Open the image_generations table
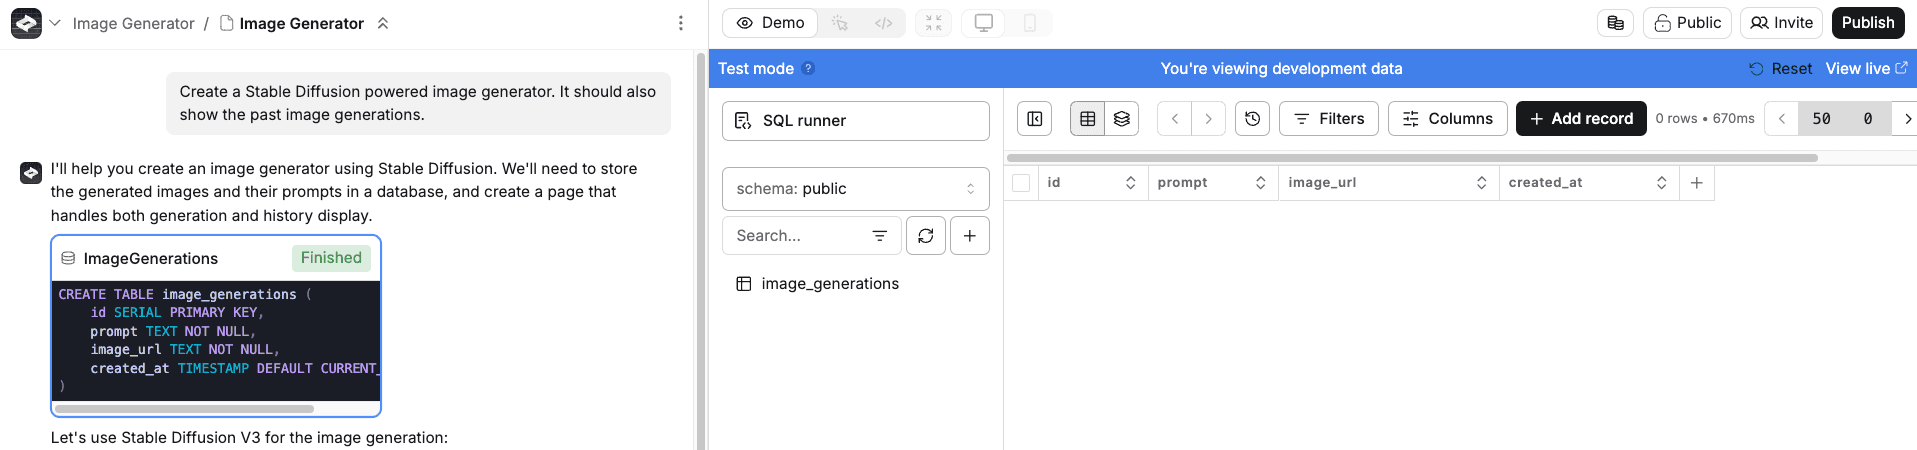Screen dimensions: 1917x450 (829, 284)
